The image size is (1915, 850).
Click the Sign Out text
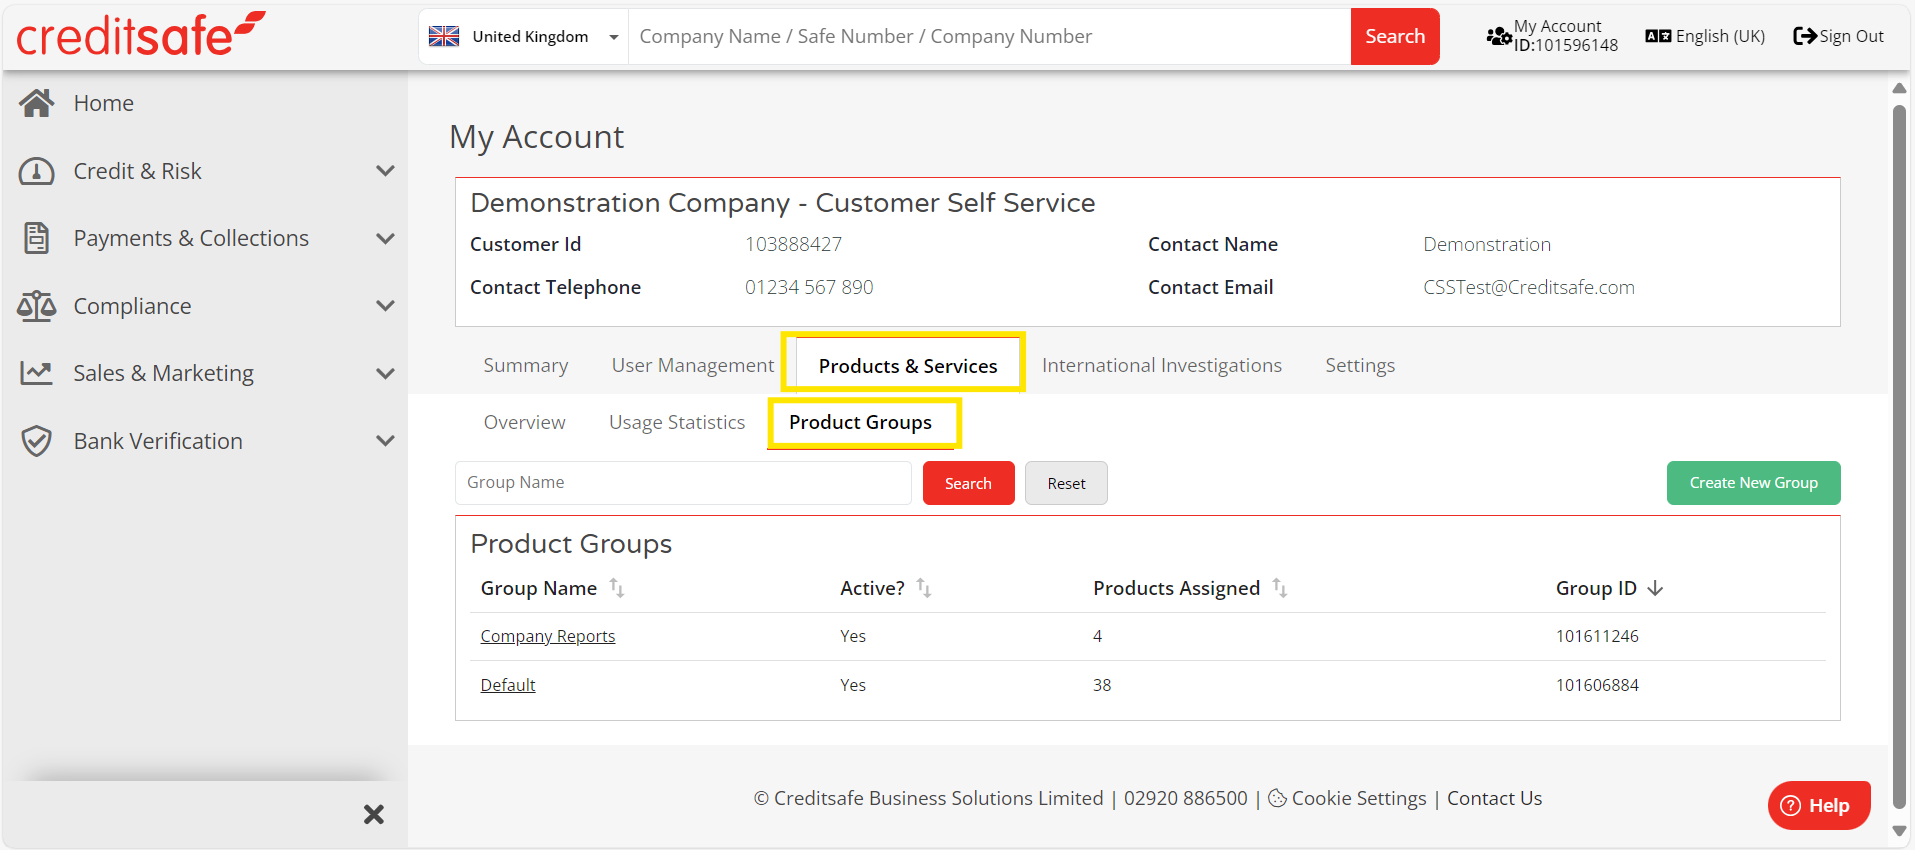[x=1851, y=36]
